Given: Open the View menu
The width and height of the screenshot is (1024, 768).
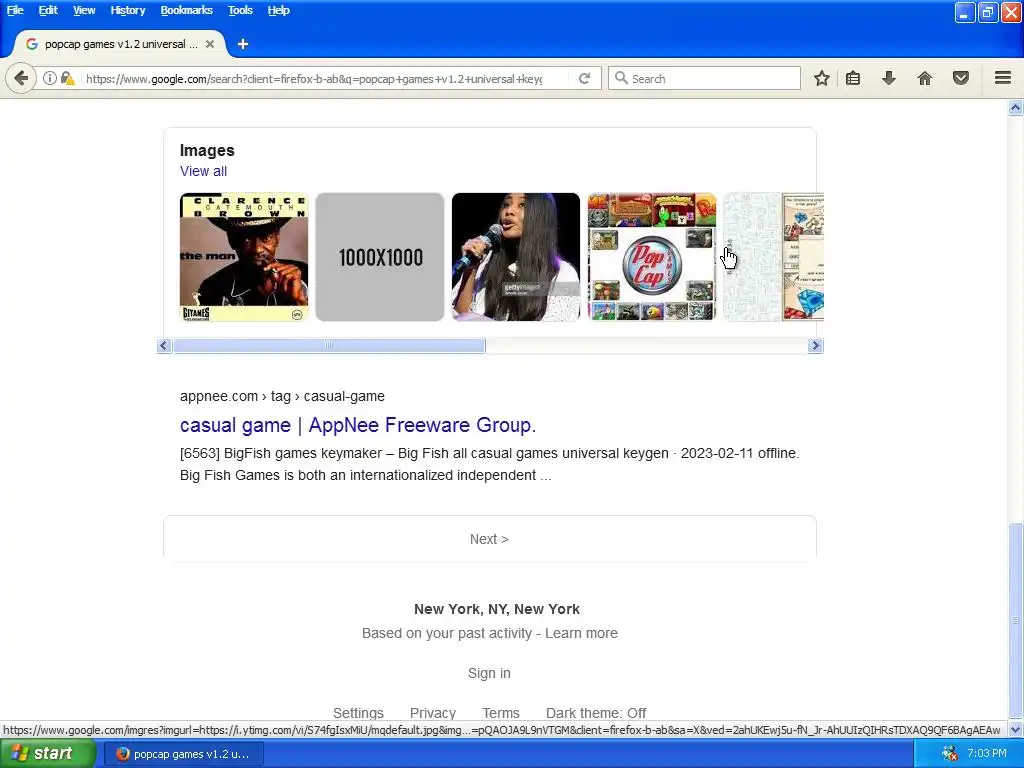Looking at the screenshot, I should point(84,10).
